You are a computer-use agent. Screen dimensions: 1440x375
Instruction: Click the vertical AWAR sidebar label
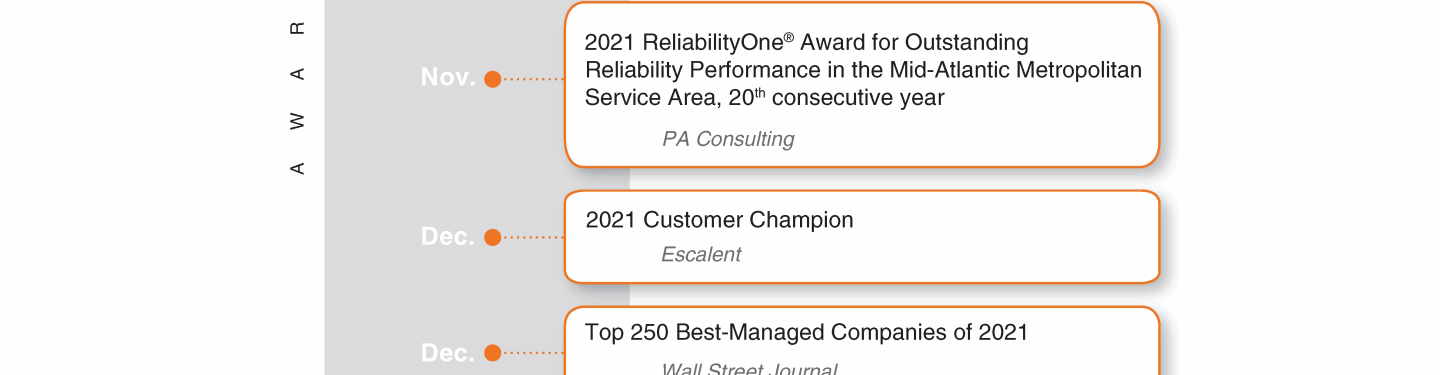[297, 97]
